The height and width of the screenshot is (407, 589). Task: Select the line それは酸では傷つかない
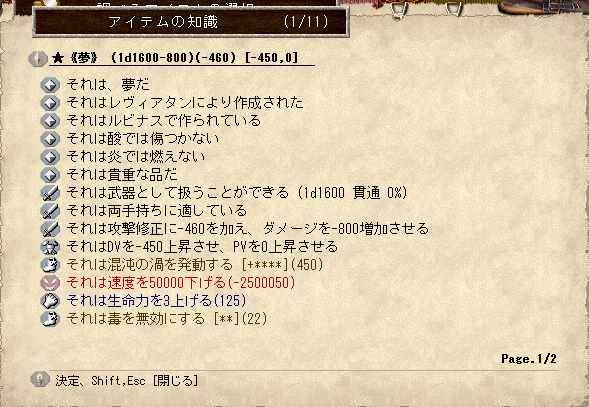pos(143,139)
